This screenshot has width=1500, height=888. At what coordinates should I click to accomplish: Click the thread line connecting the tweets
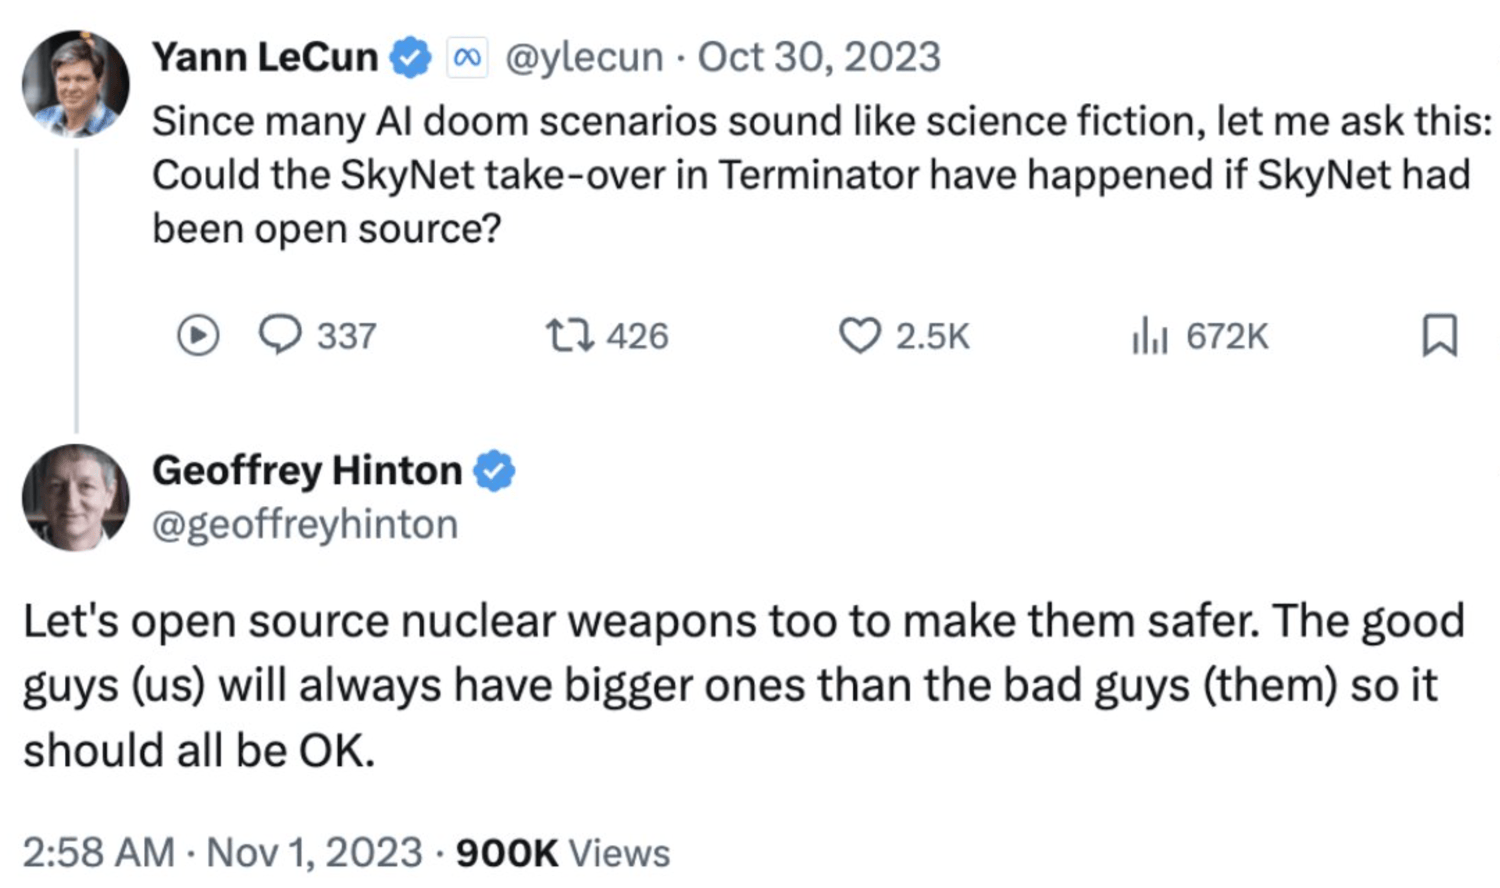[75, 290]
